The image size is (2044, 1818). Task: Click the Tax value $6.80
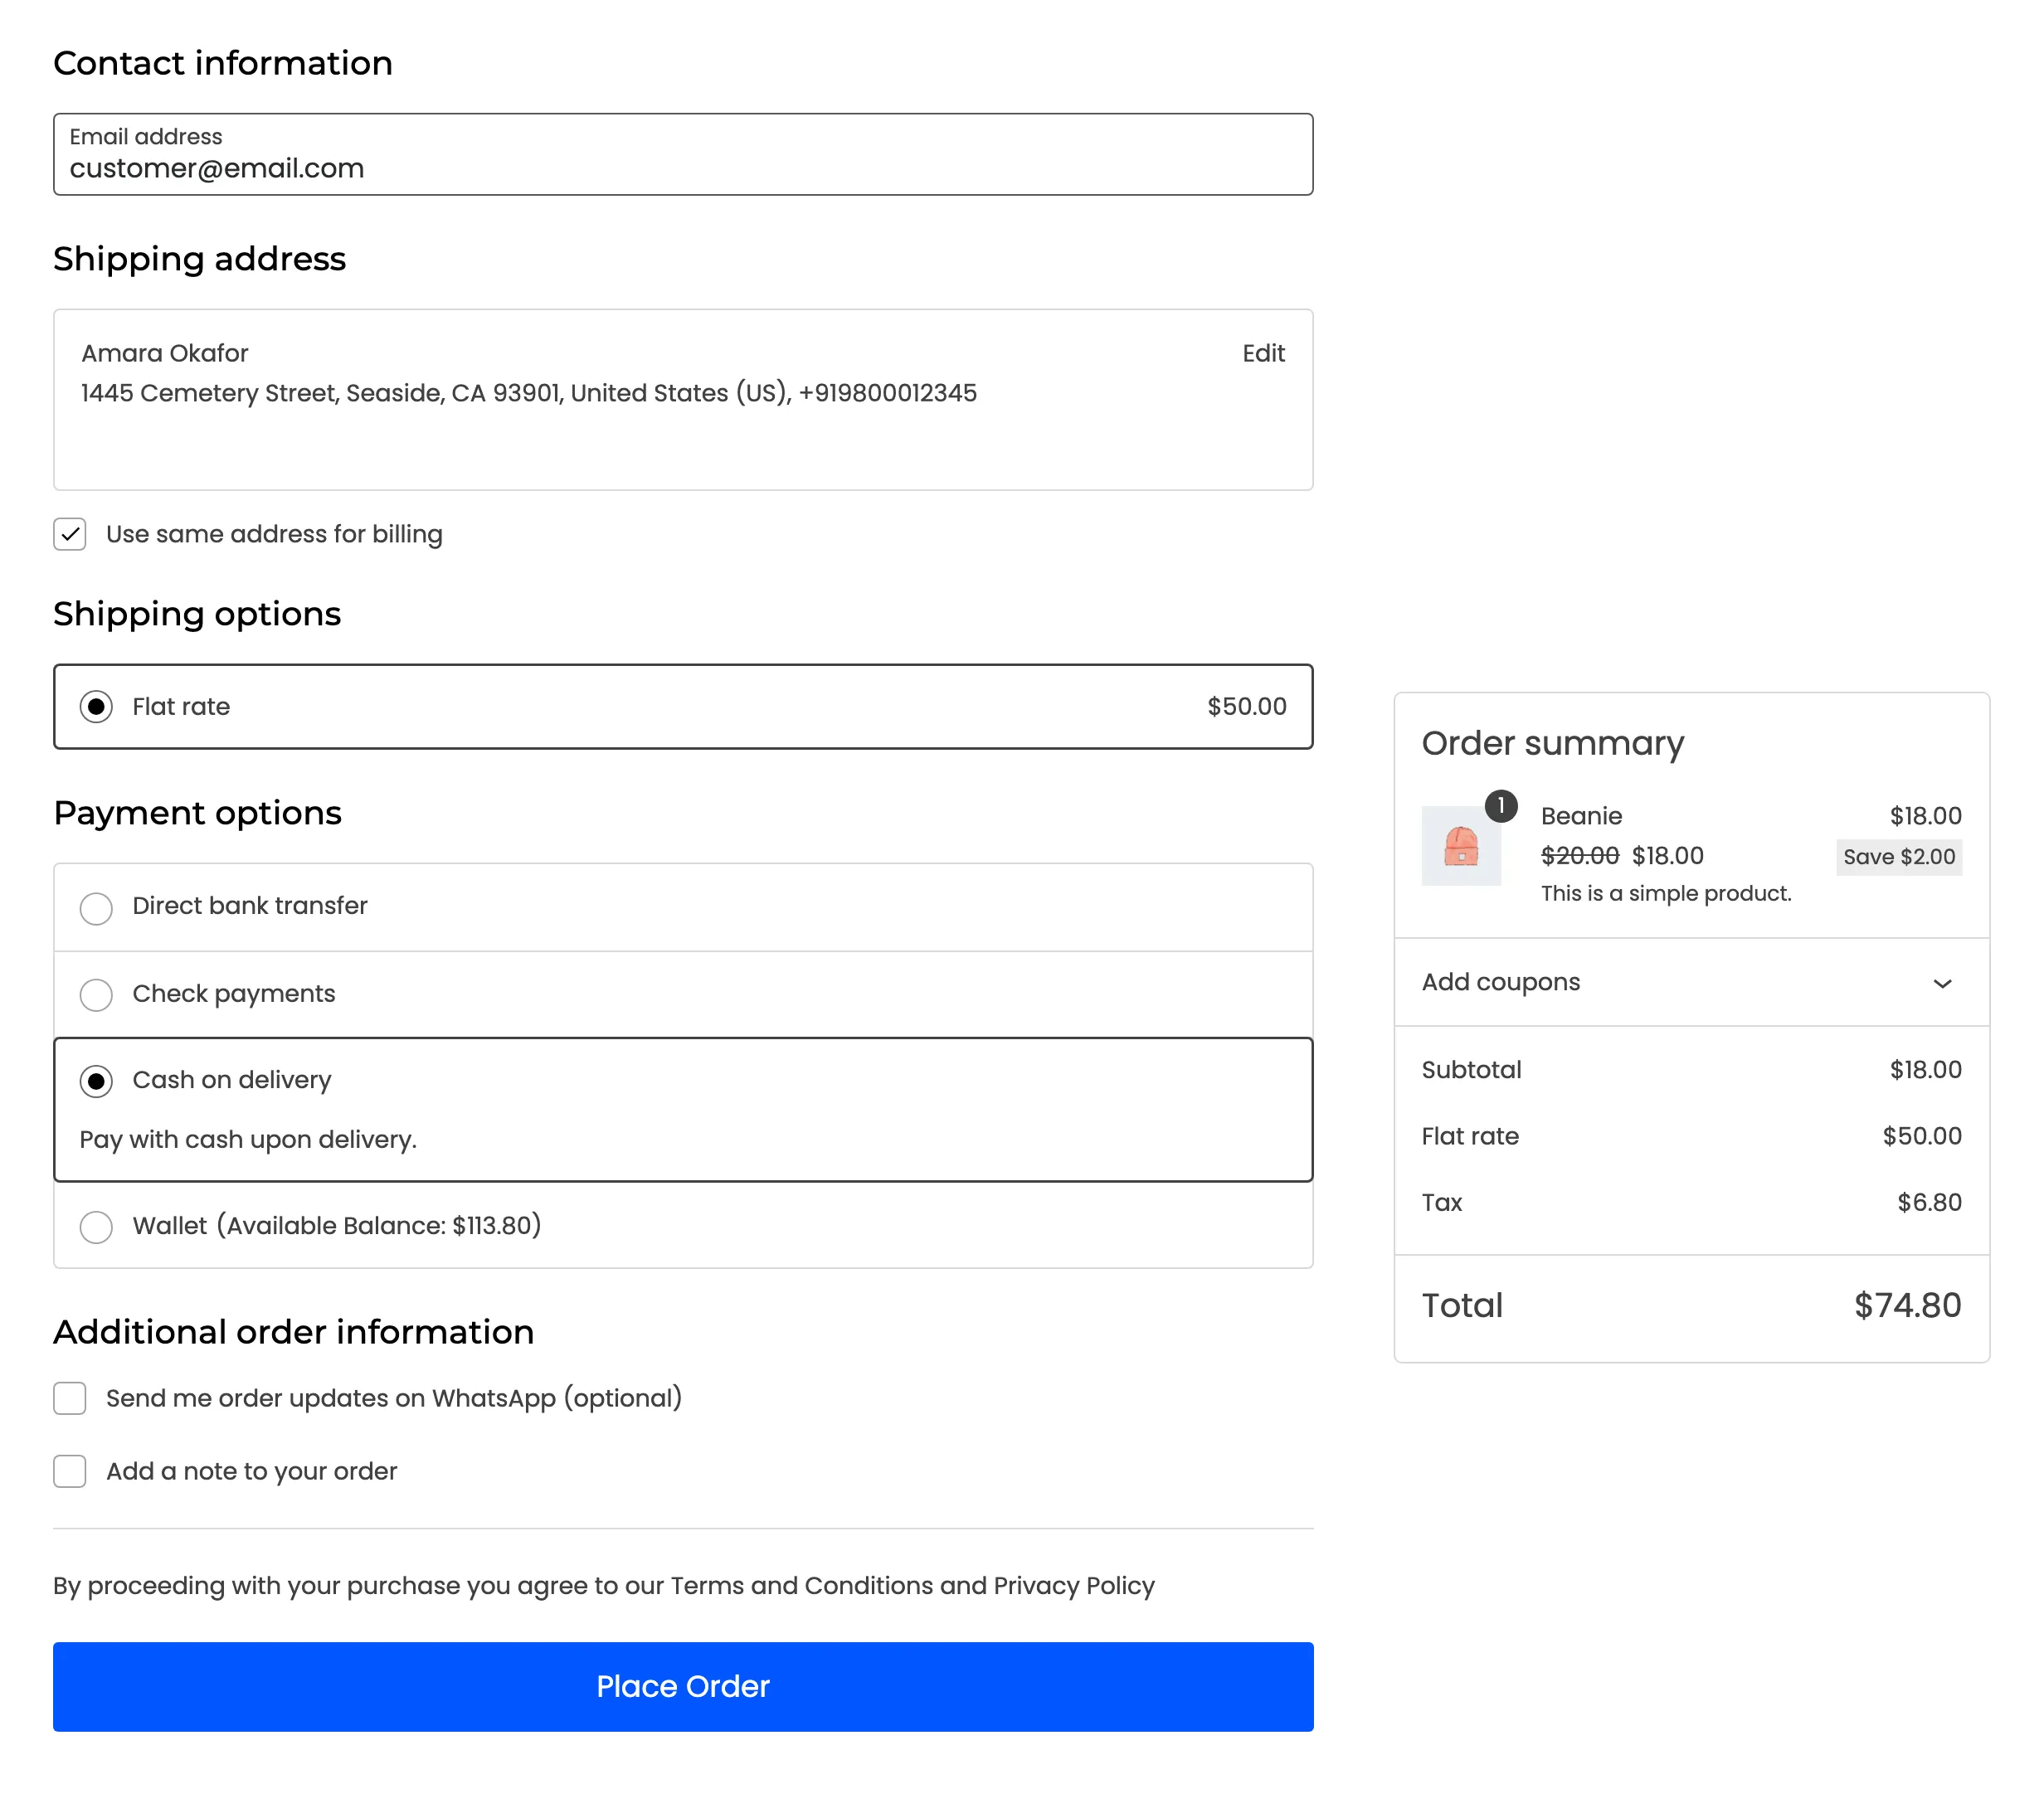pyautogui.click(x=1929, y=1202)
